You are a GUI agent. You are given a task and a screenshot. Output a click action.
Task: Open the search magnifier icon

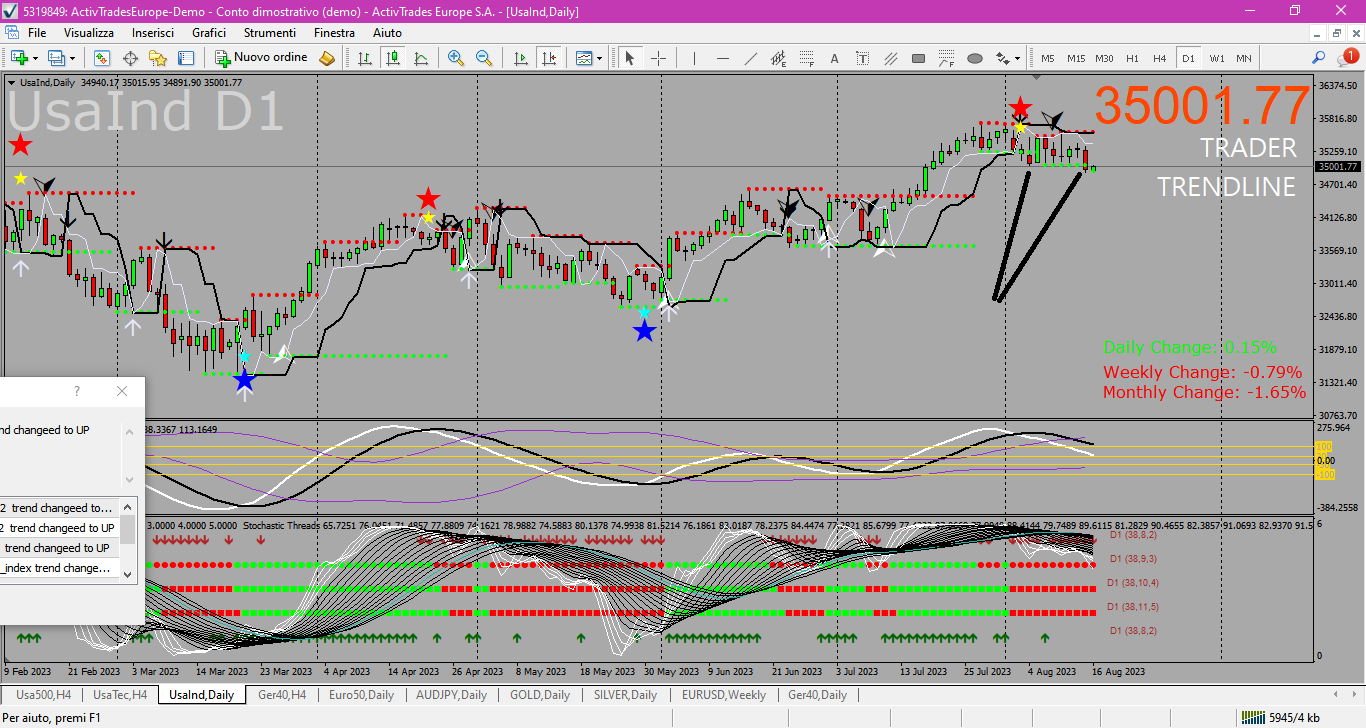click(1318, 58)
